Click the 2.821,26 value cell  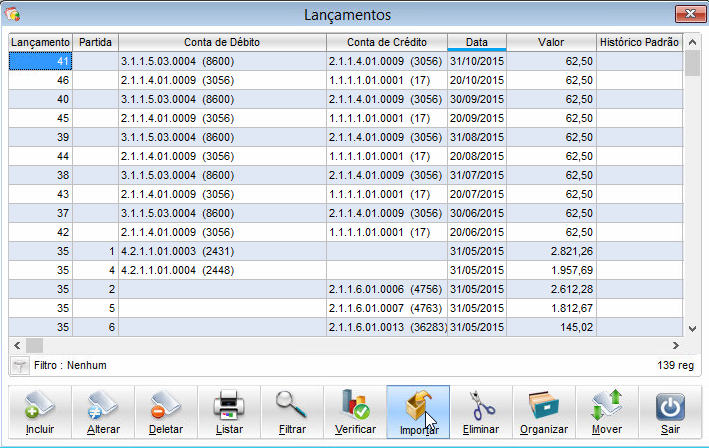point(550,250)
